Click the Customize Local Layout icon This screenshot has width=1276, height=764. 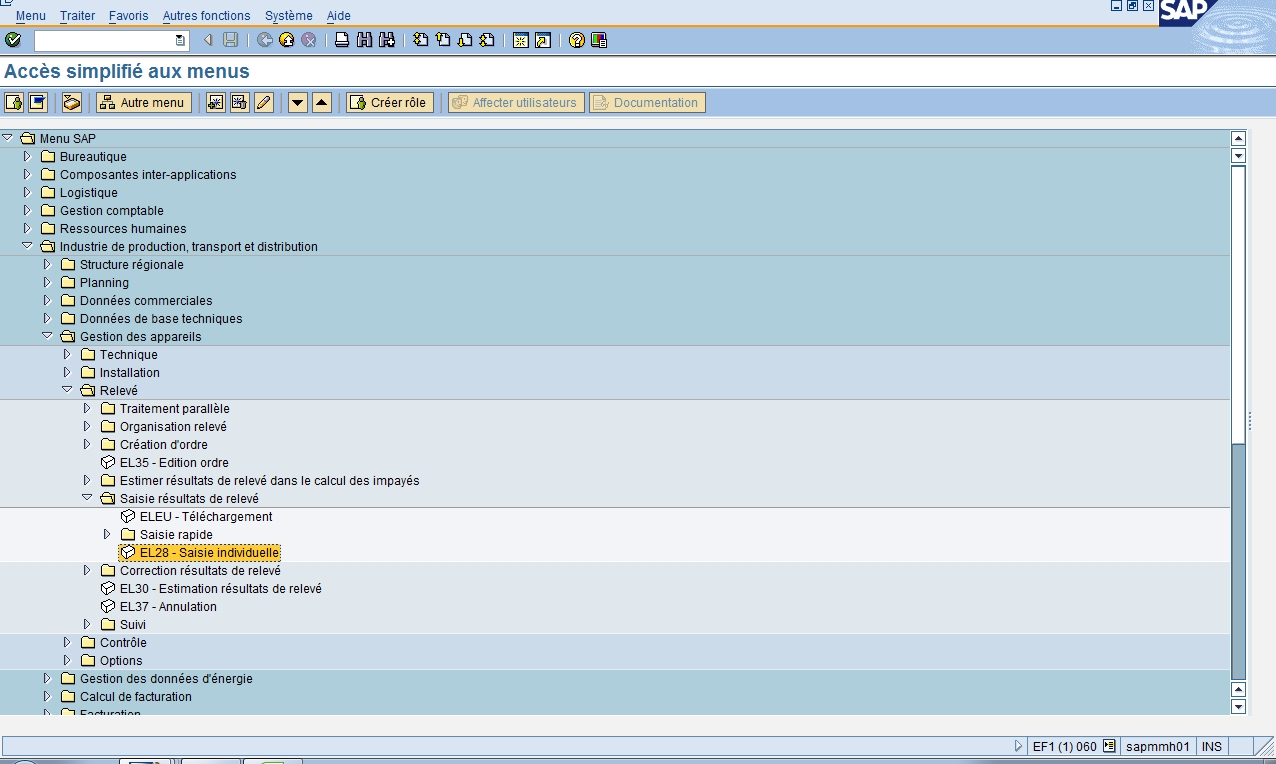click(599, 40)
